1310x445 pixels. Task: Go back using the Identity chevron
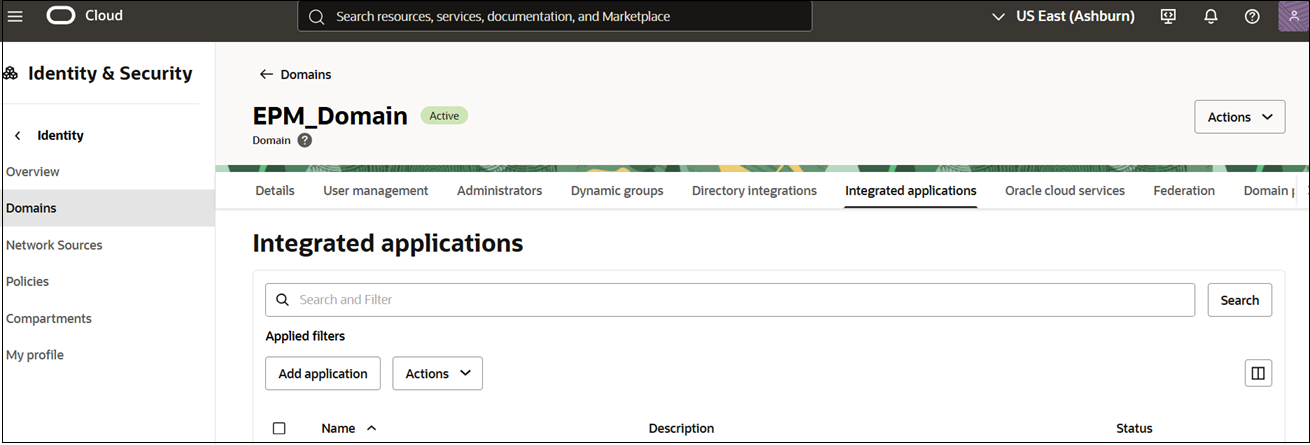pos(18,135)
